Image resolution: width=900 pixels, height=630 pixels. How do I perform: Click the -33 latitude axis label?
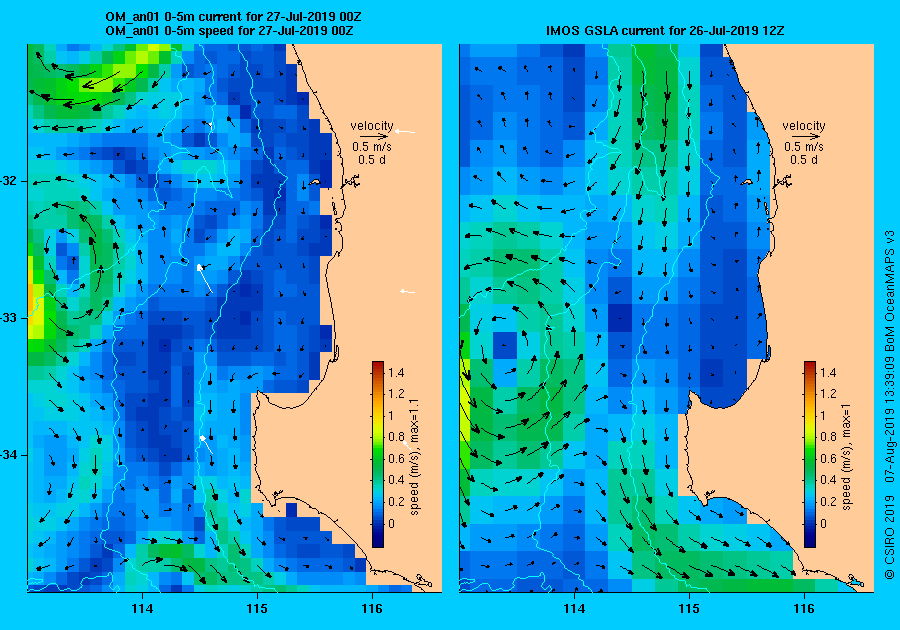[x=10, y=318]
